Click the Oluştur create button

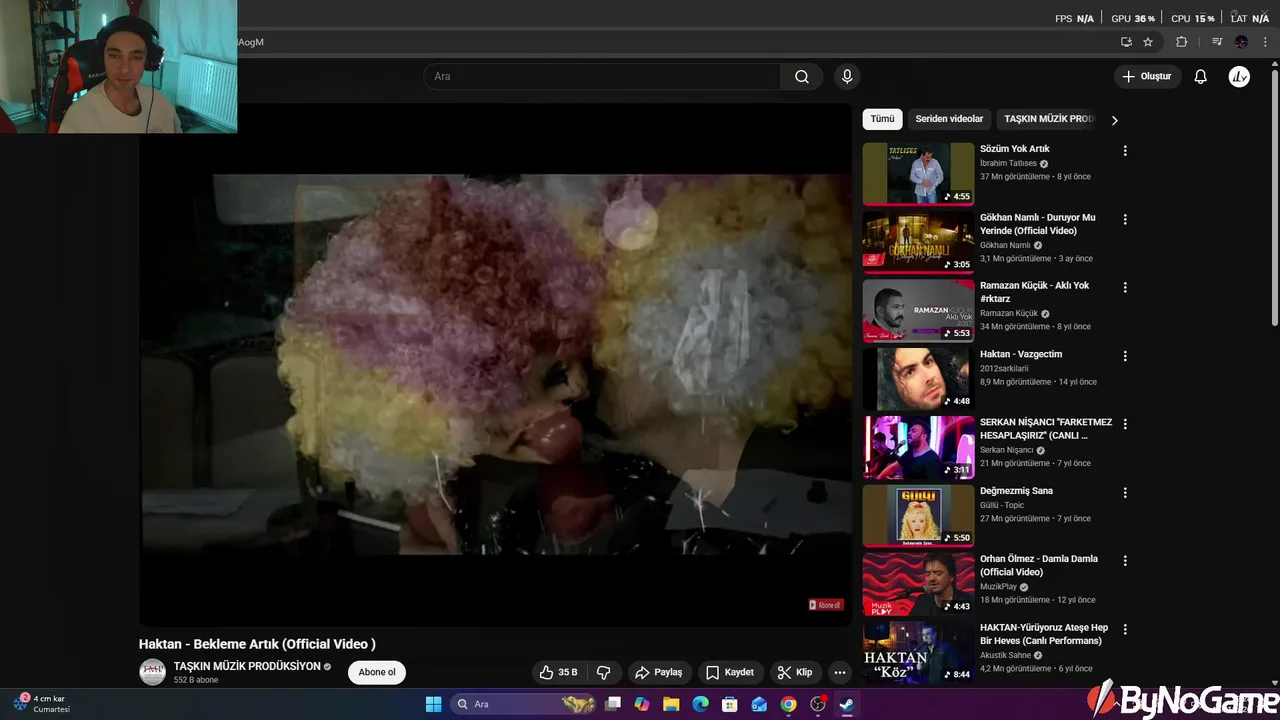pyautogui.click(x=1147, y=76)
